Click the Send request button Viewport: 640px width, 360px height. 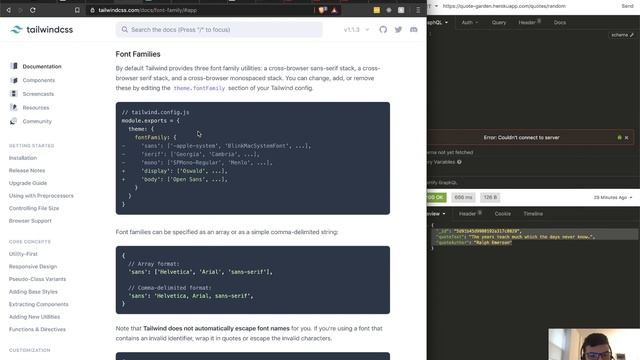627,6
